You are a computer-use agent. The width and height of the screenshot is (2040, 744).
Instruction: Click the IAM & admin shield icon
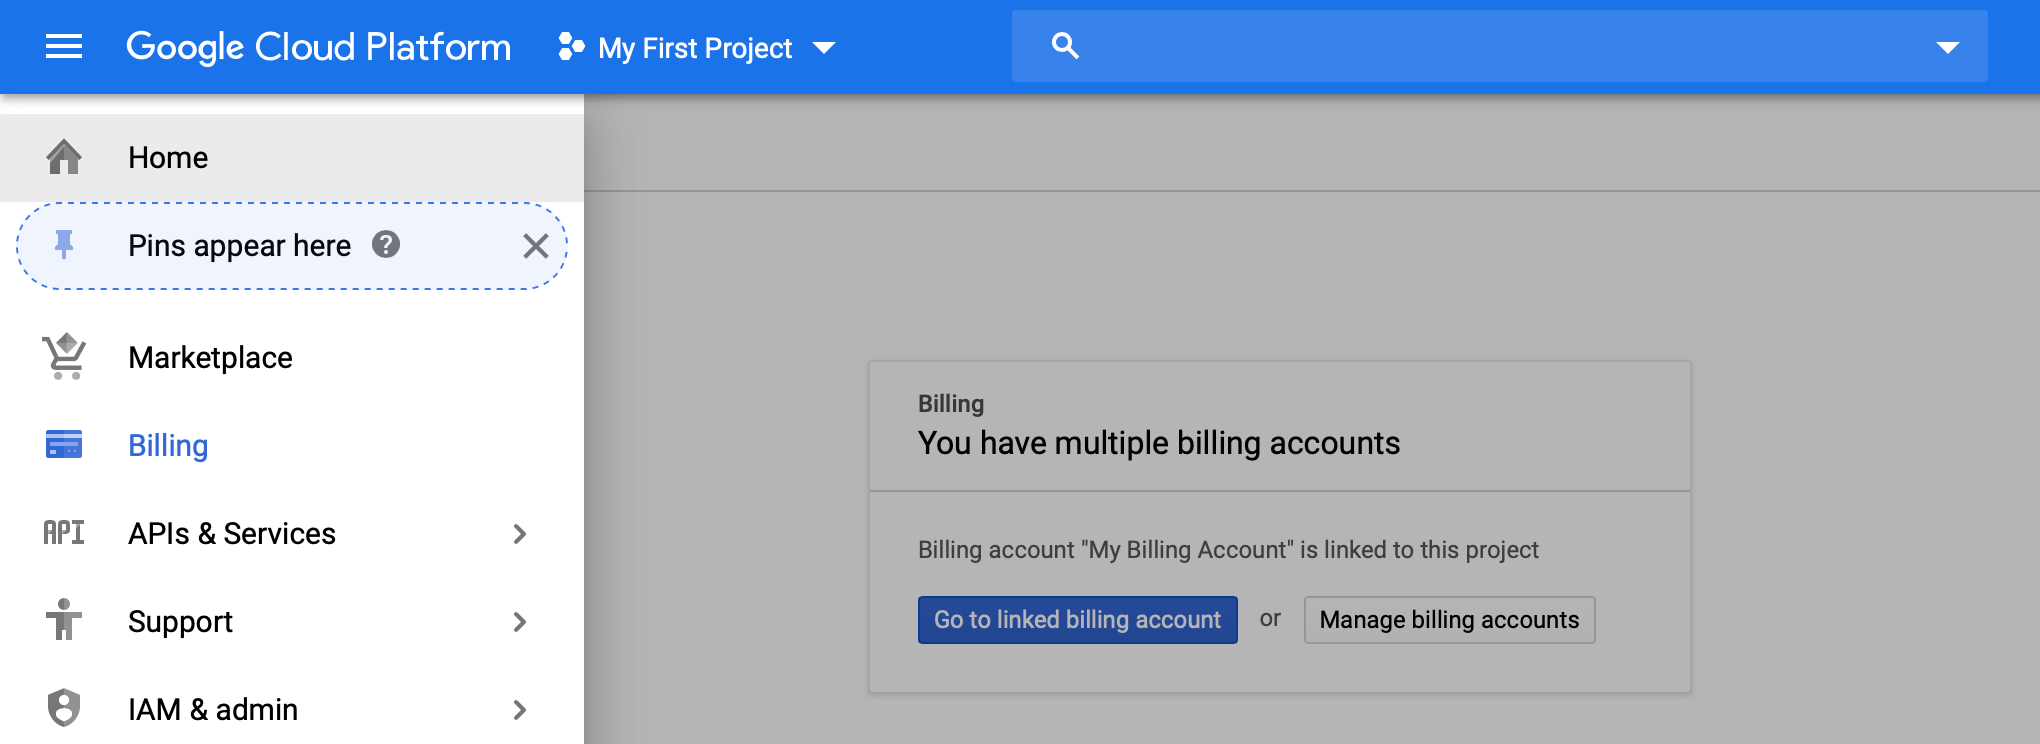point(64,708)
